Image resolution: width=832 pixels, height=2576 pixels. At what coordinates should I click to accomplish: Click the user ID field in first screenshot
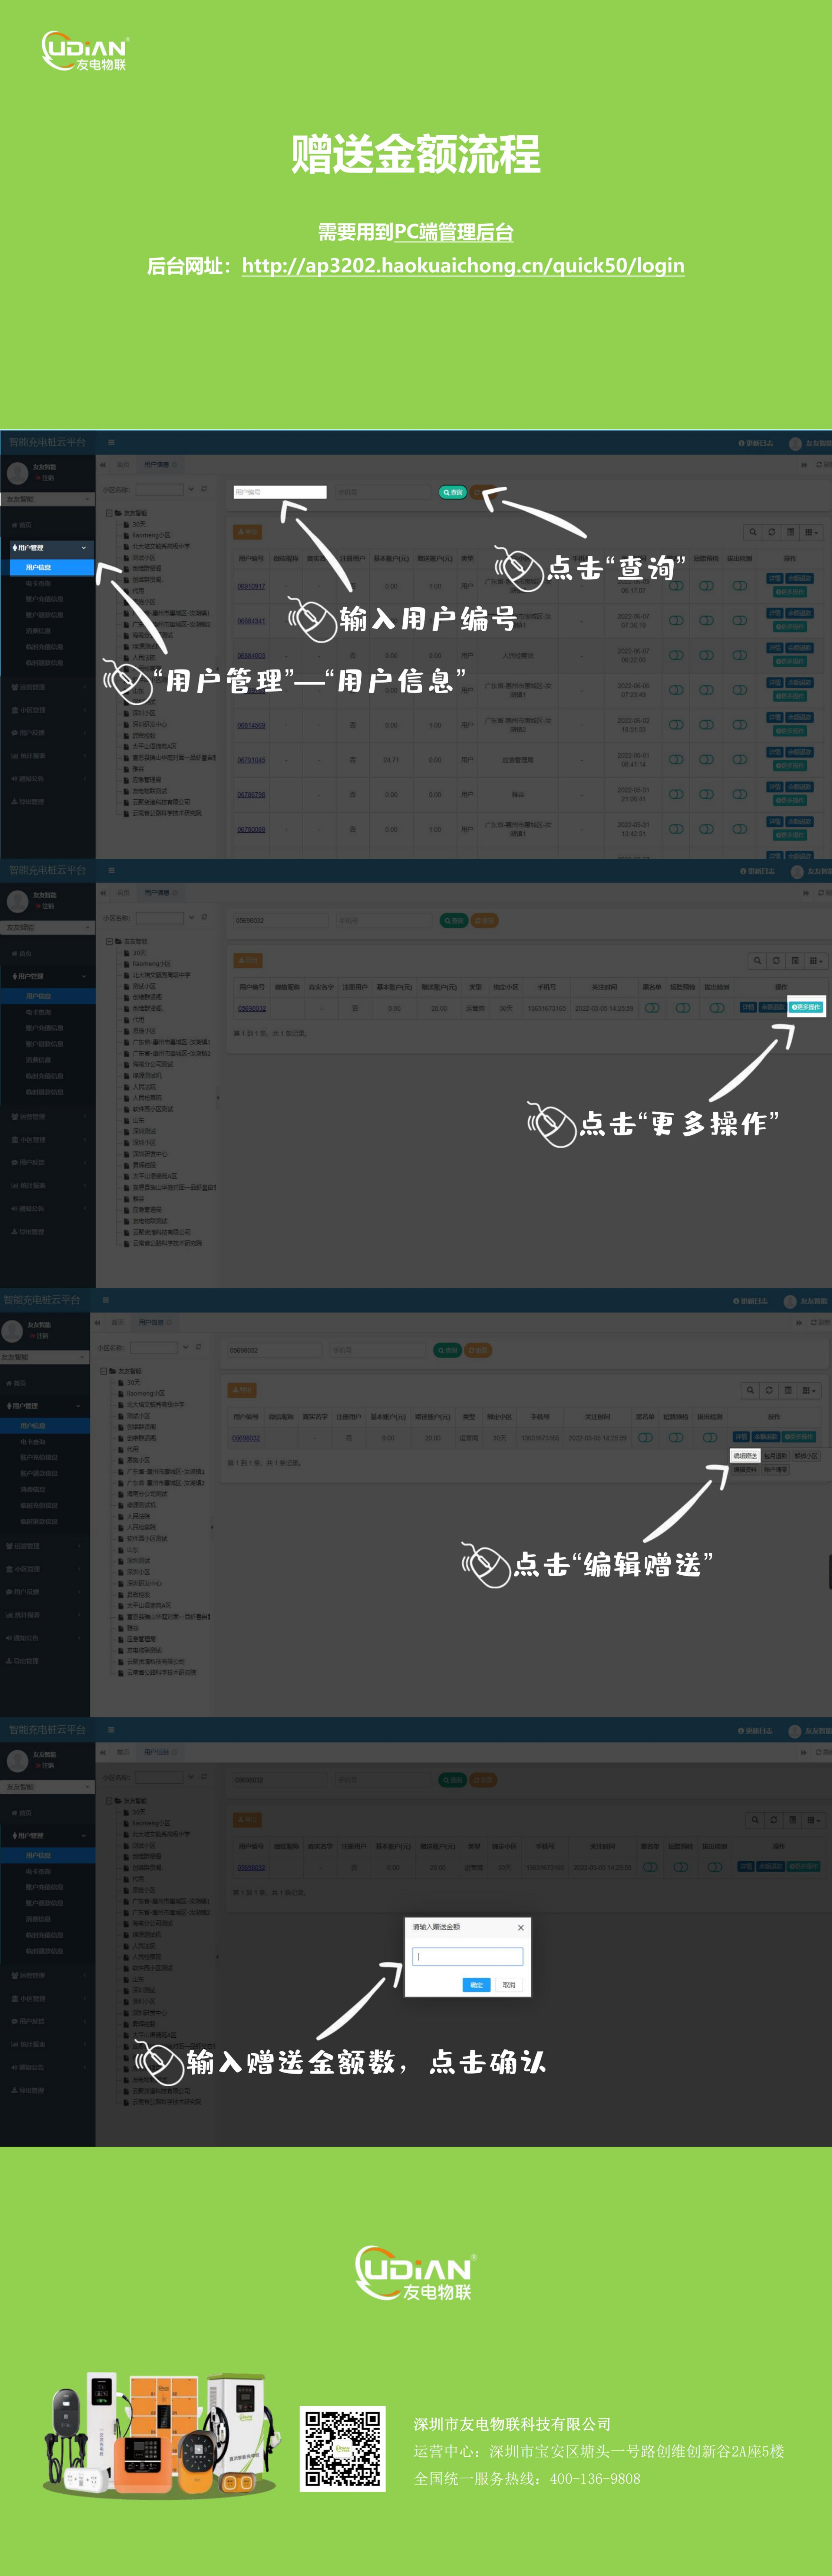[280, 492]
